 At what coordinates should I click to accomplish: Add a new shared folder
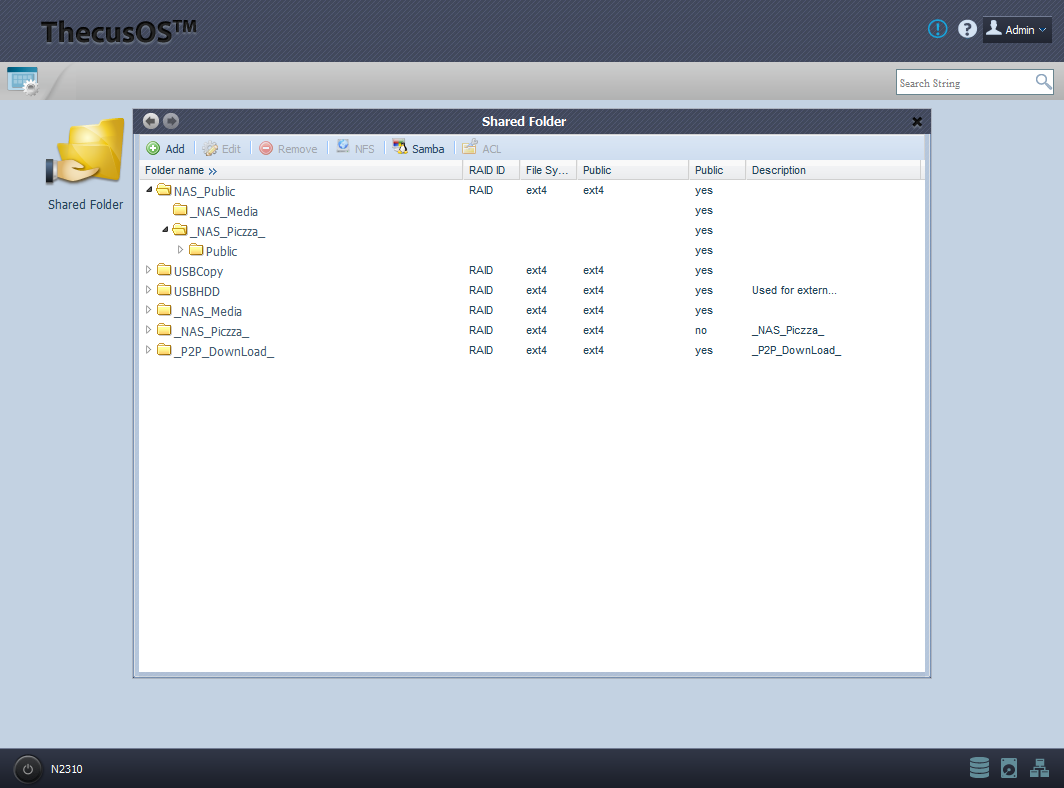pos(166,148)
